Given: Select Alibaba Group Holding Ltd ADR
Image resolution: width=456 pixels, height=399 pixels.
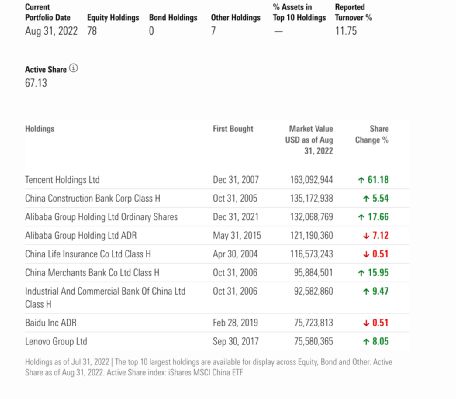Looking at the screenshot, I should [81, 235].
